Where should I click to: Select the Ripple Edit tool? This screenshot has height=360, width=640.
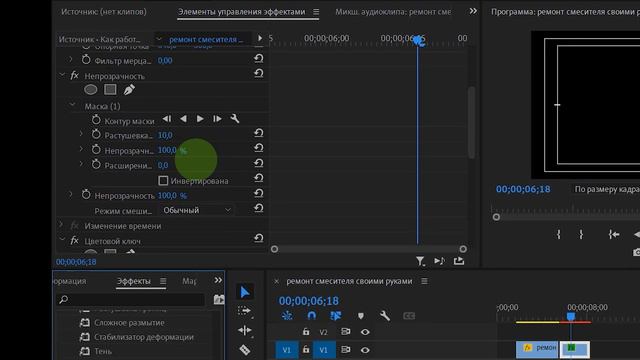[x=244, y=330]
